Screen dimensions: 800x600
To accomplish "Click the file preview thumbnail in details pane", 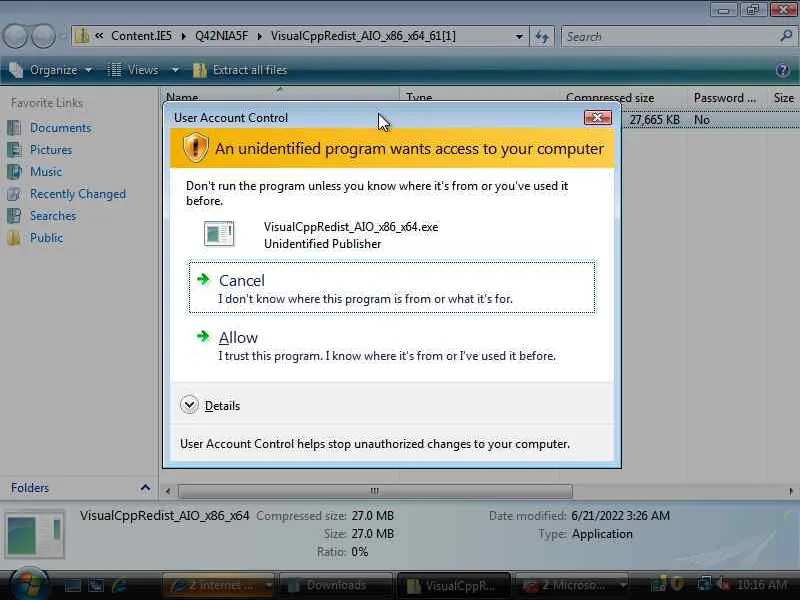I will pos(35,534).
